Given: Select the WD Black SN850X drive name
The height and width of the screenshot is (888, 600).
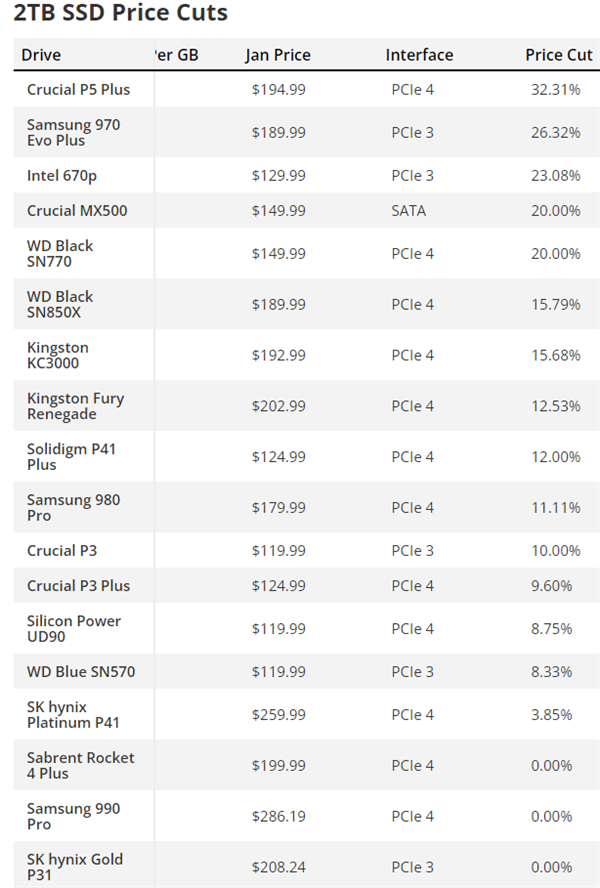Looking at the screenshot, I should (60, 304).
